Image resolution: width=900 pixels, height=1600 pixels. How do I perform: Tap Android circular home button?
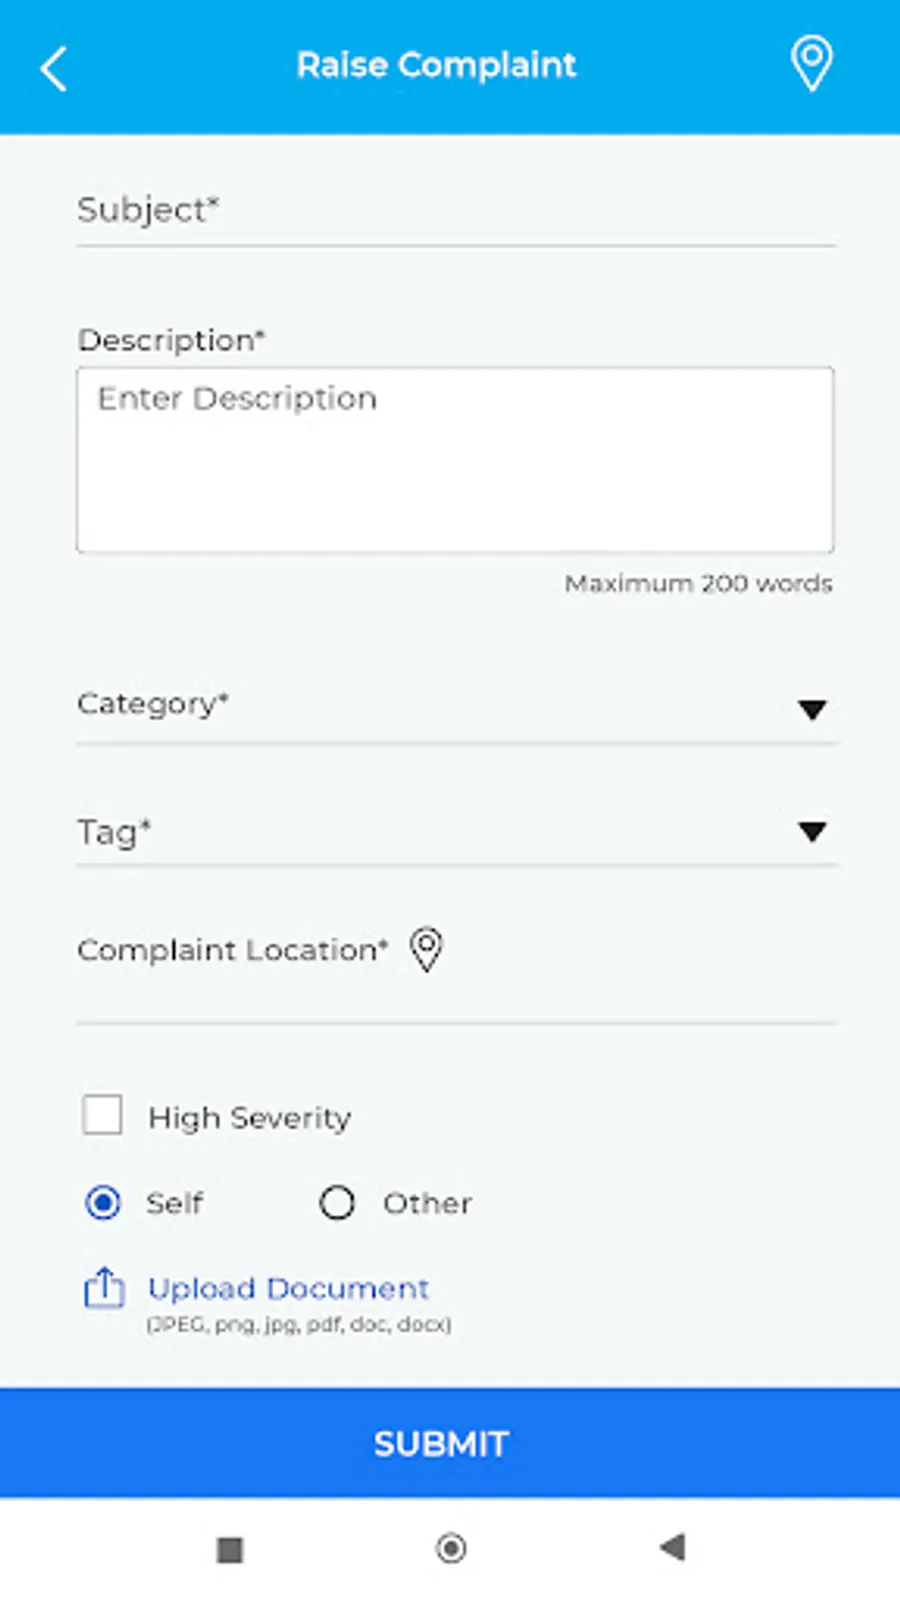tap(451, 1548)
